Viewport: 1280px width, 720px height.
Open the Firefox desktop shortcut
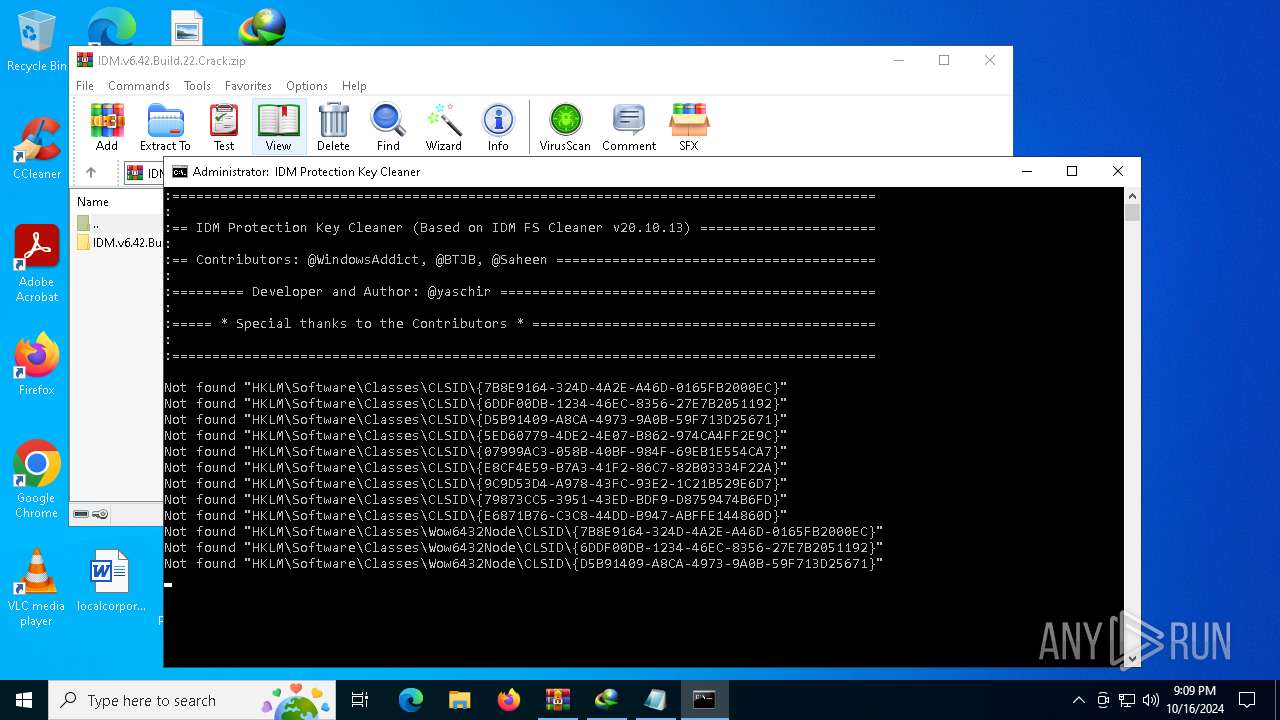(x=37, y=365)
